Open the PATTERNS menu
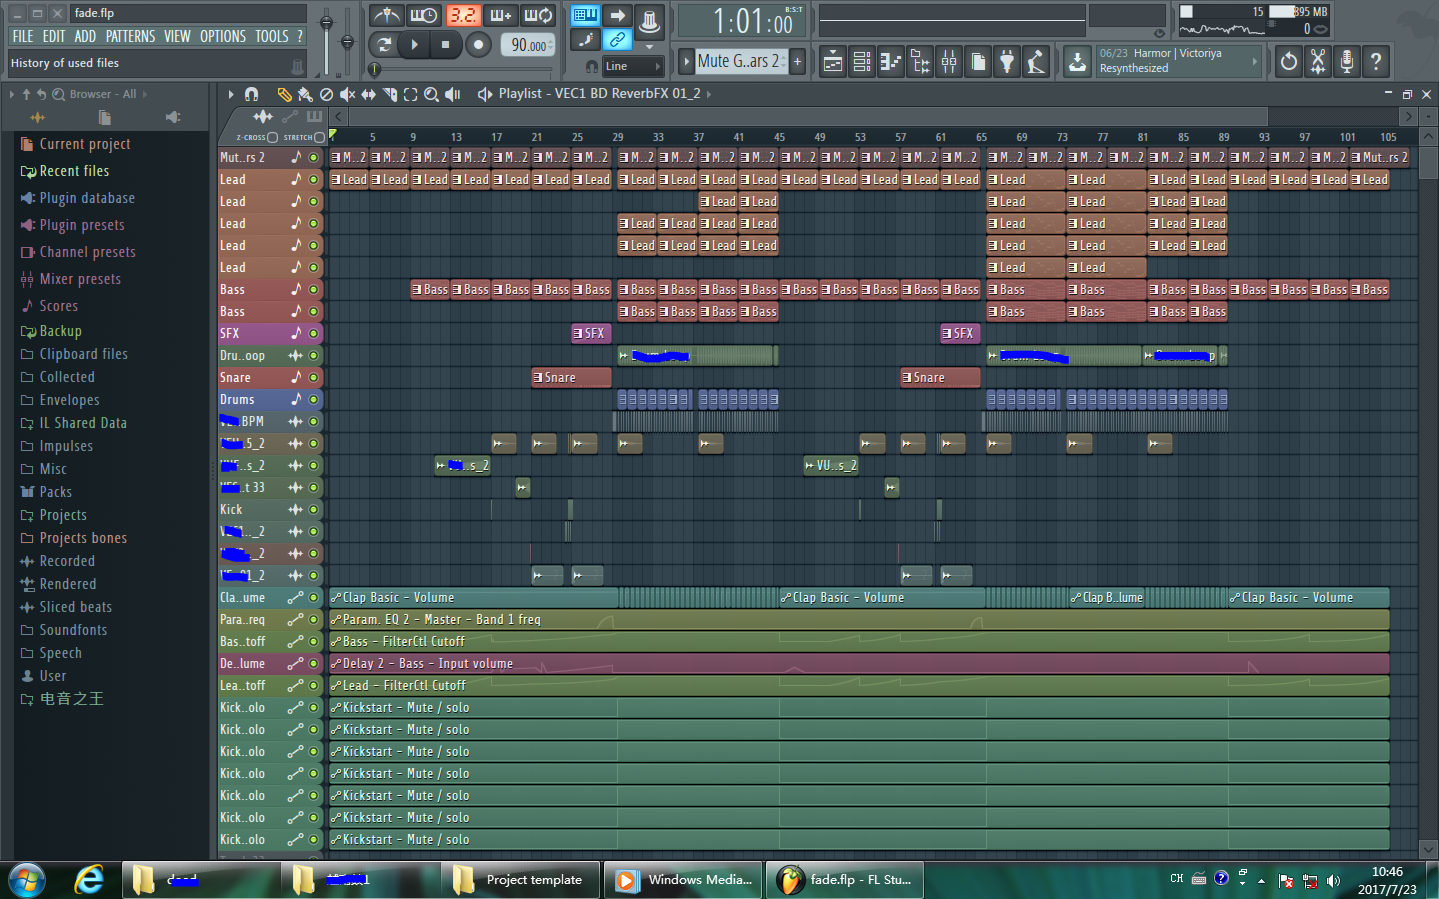This screenshot has height=899, width=1439. pos(130,36)
